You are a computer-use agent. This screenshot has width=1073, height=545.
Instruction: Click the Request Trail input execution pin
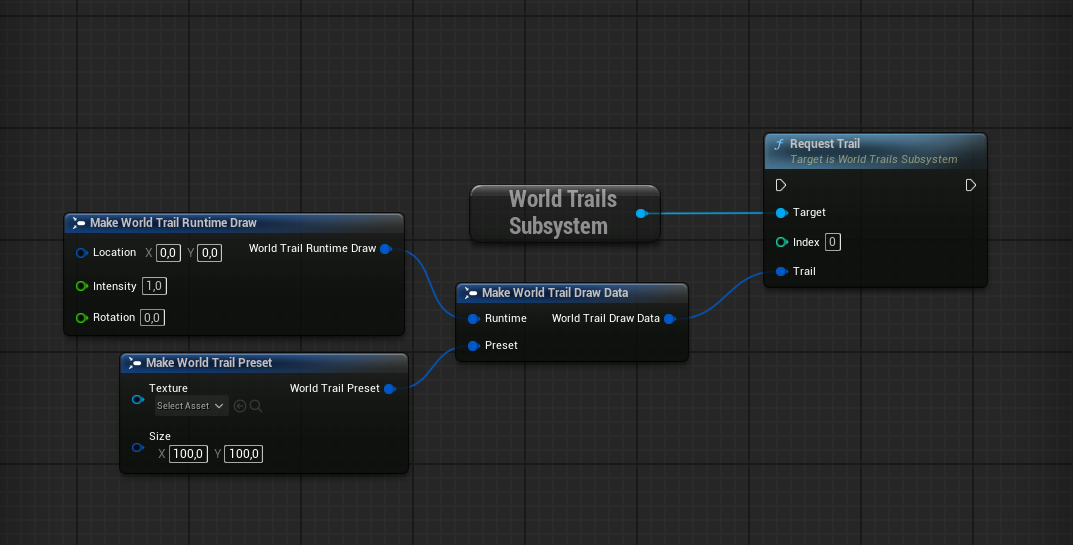[781, 186]
